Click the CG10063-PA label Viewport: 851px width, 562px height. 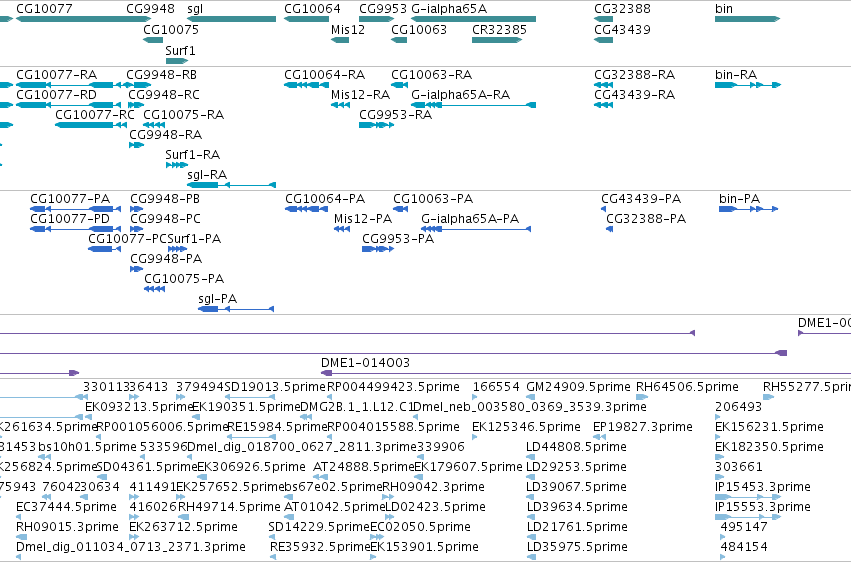click(433, 199)
